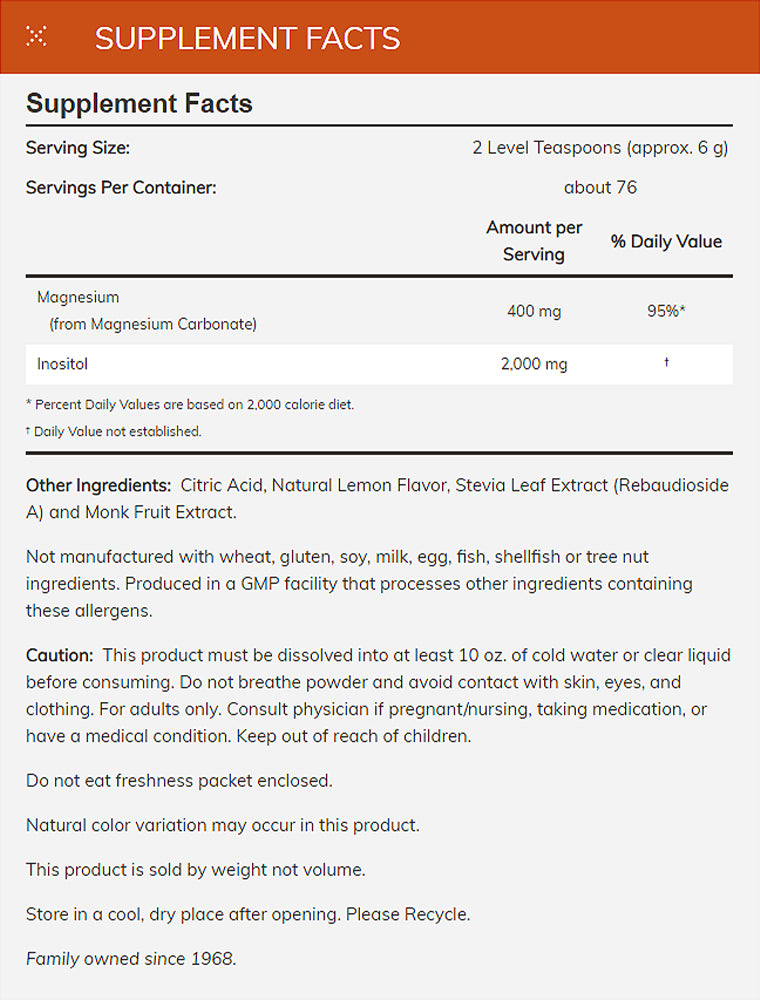Click the 2,000 mg inositol amount

pos(534,365)
